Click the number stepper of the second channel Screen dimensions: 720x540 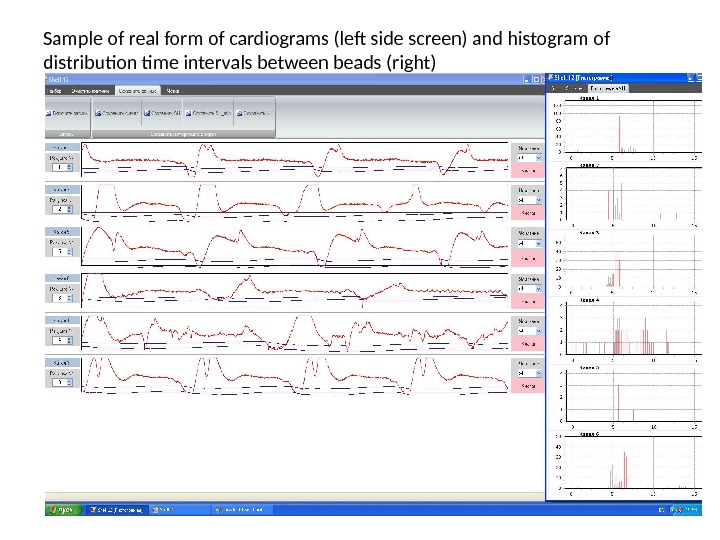coord(62,209)
